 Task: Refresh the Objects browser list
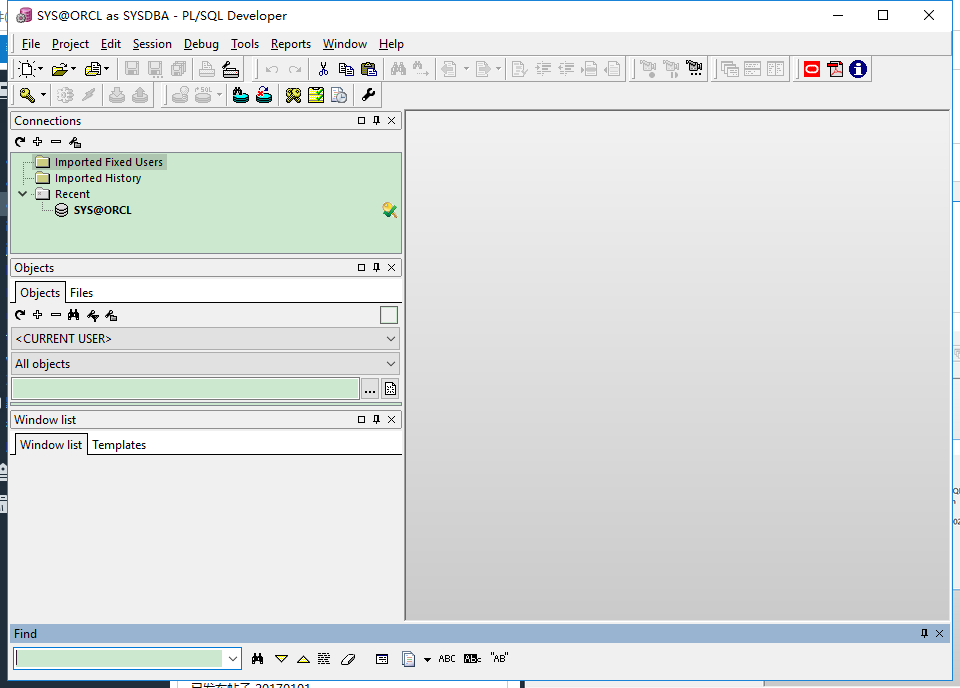(20, 315)
